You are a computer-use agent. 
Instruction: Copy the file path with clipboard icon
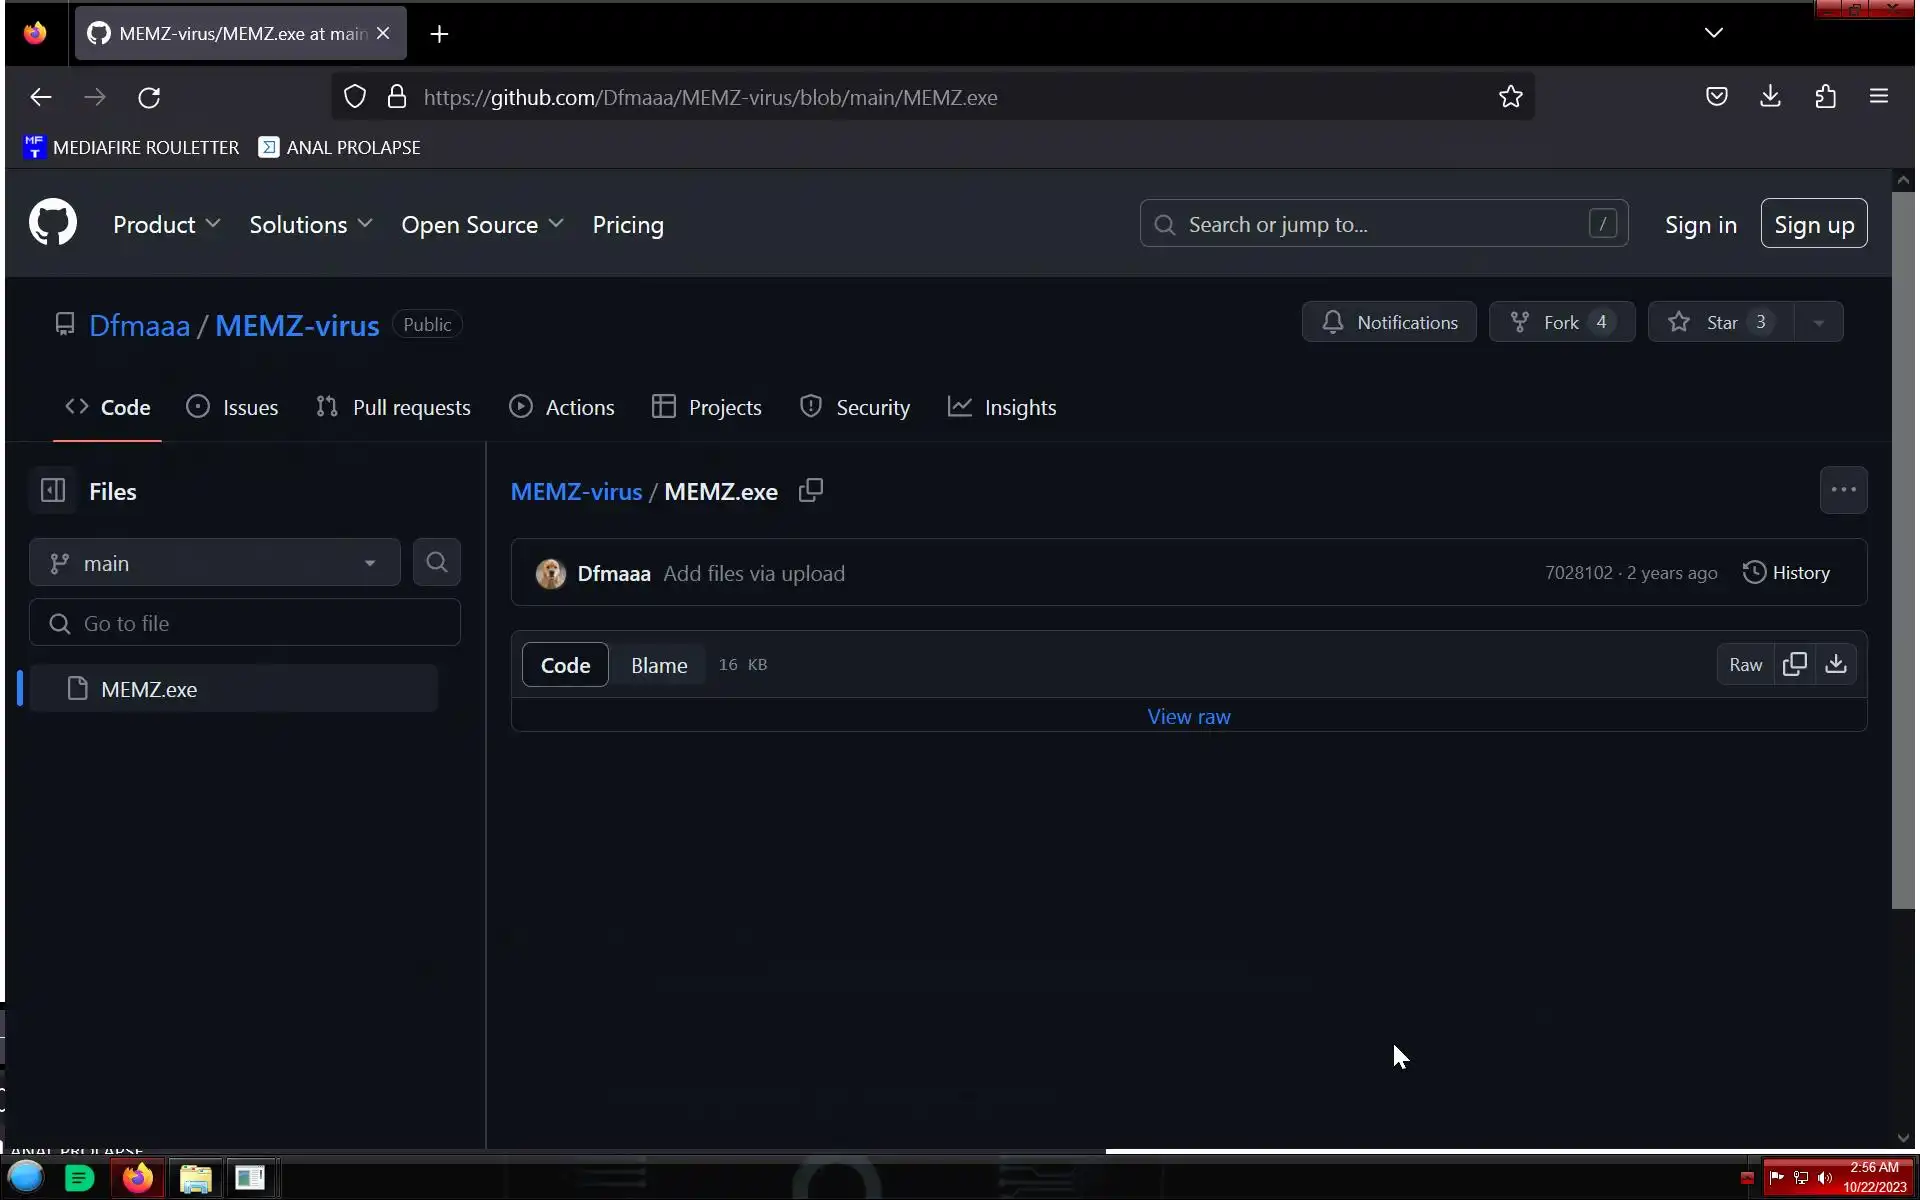click(x=811, y=491)
